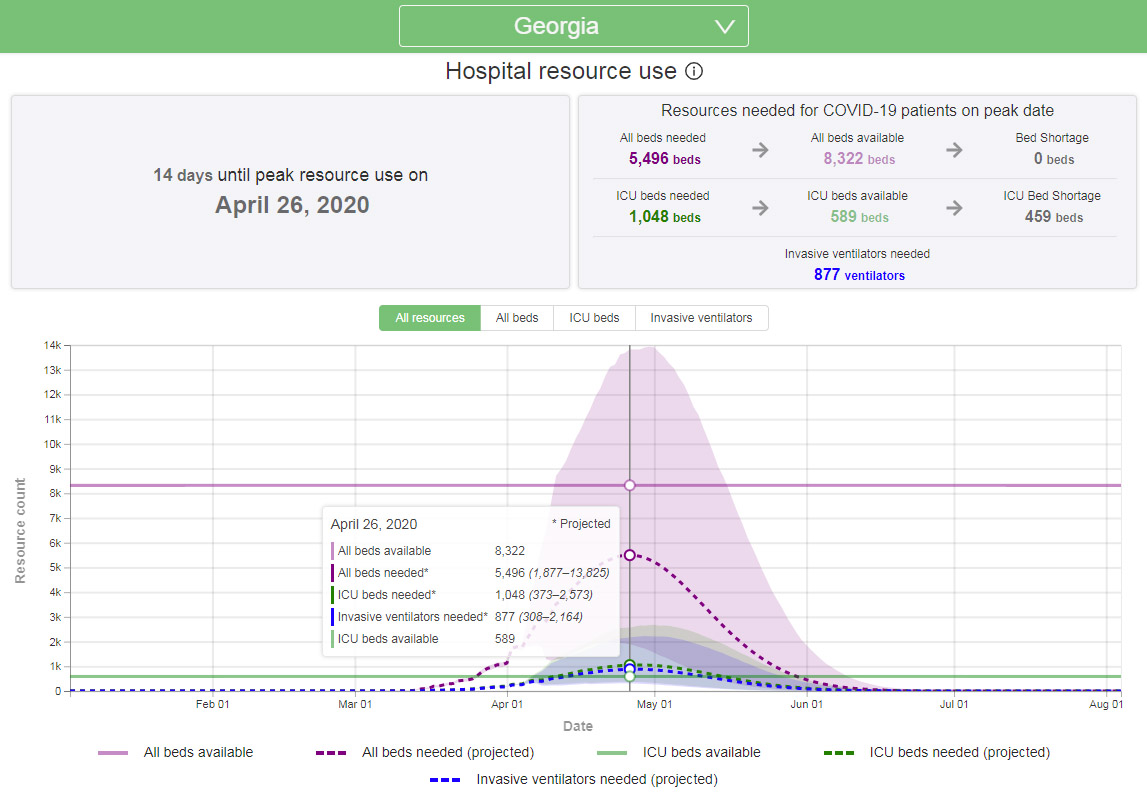Hide ICU beds available legend series

click(701, 752)
